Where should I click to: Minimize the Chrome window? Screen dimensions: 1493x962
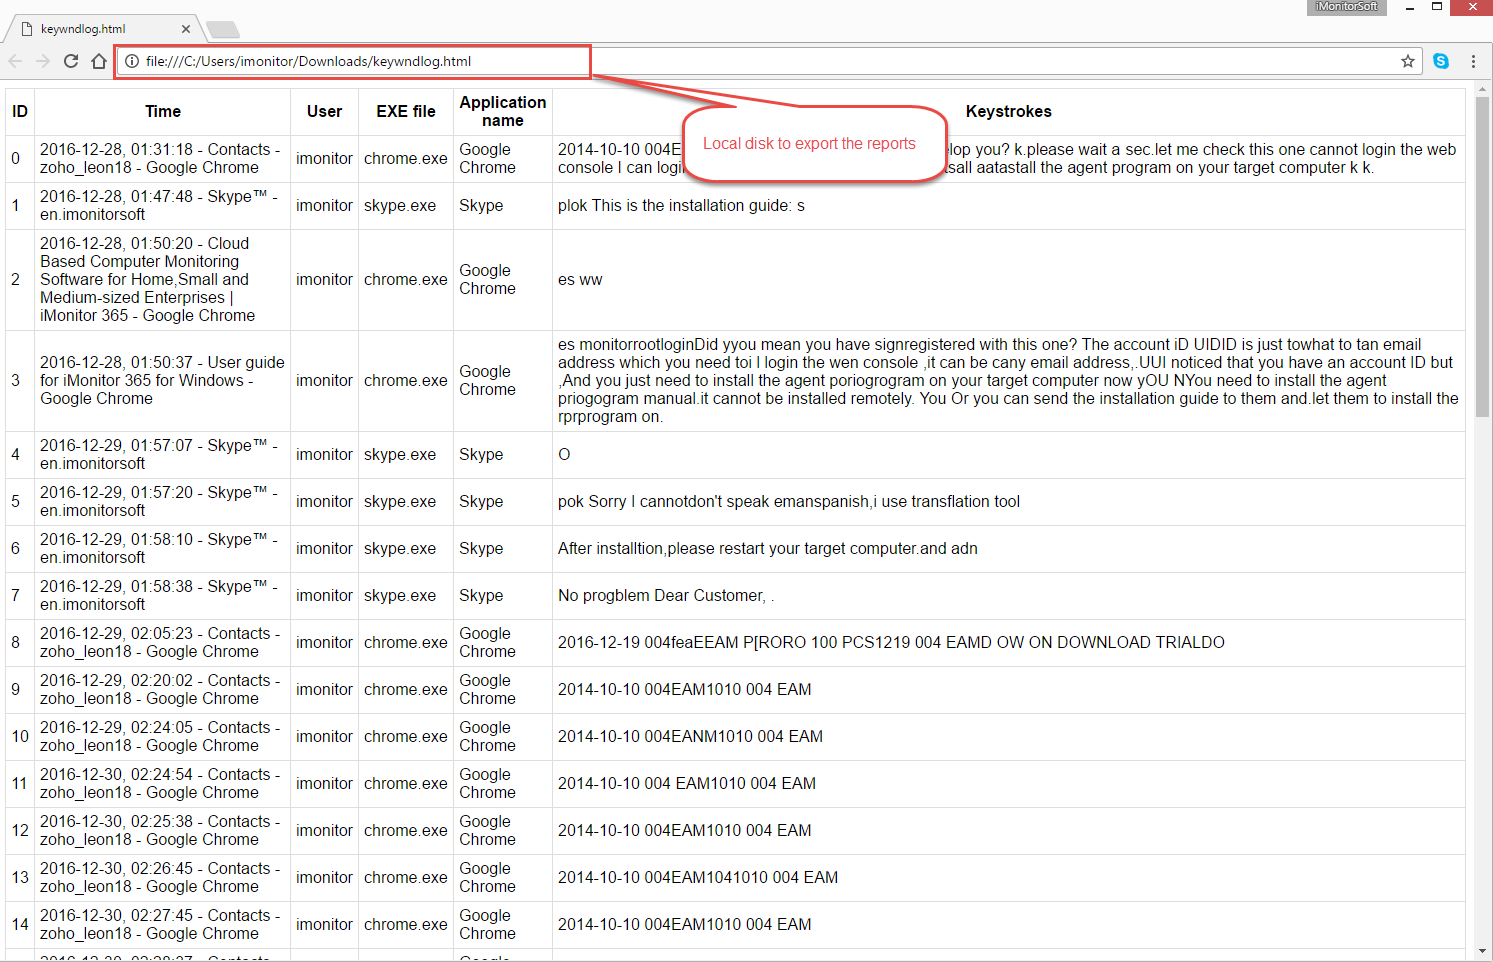pos(1409,7)
